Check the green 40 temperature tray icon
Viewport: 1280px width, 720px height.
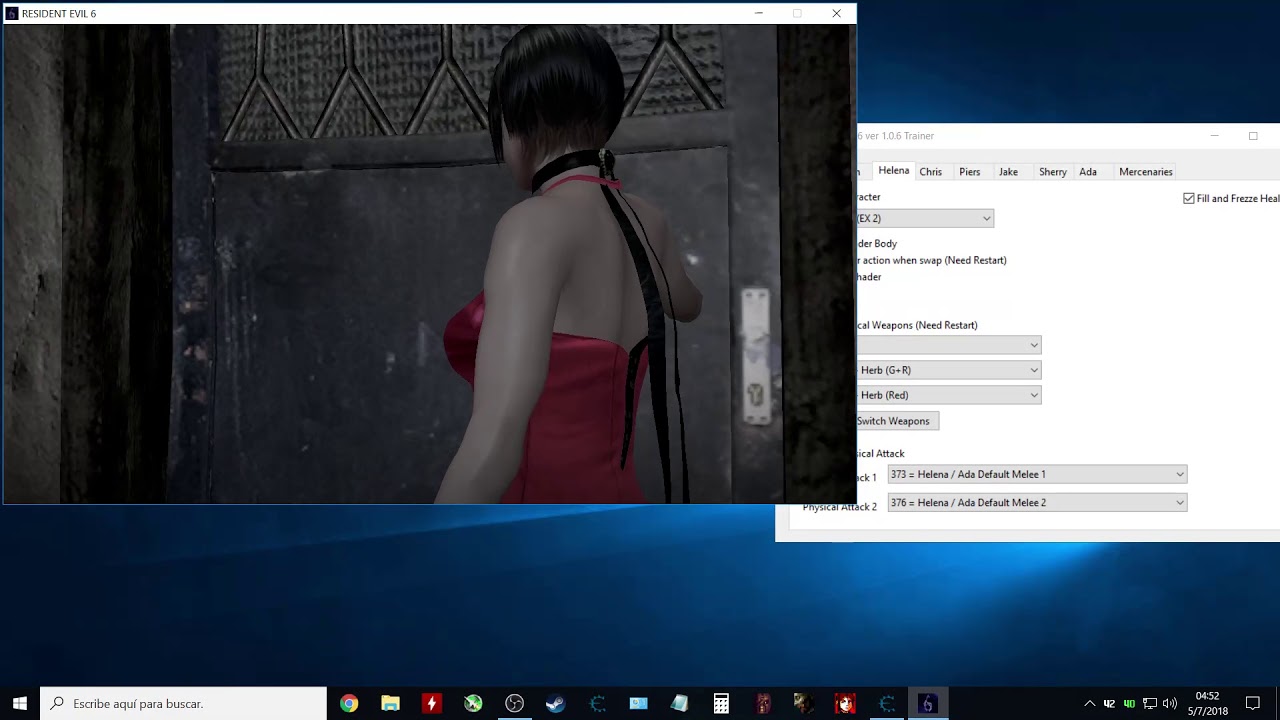pyautogui.click(x=1129, y=704)
